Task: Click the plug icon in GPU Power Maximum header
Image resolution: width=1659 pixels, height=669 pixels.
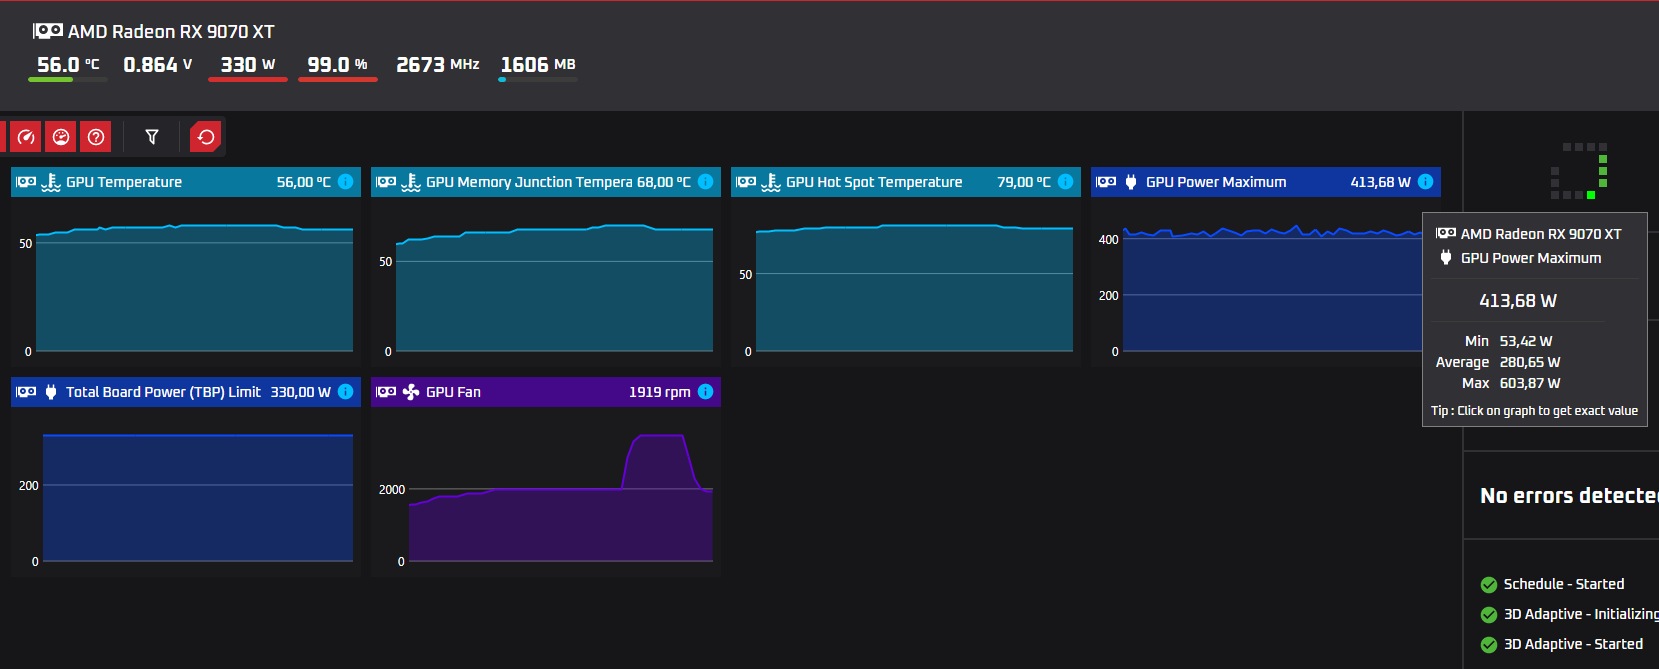Action: click(x=1131, y=182)
